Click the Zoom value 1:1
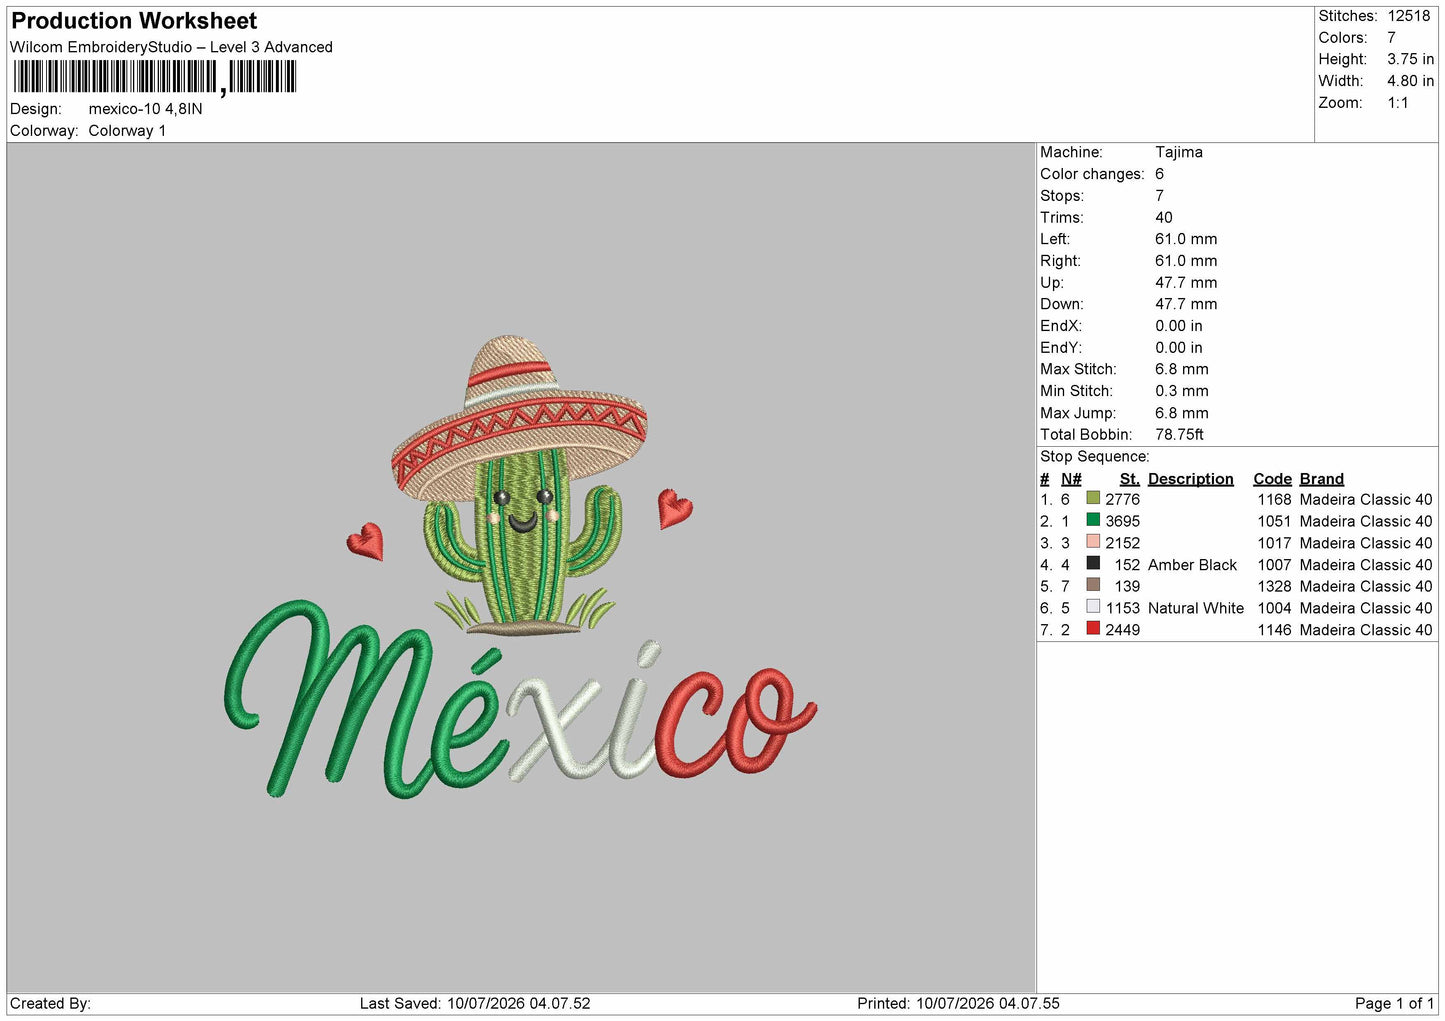This screenshot has height=1021, width=1445. [x=1397, y=103]
